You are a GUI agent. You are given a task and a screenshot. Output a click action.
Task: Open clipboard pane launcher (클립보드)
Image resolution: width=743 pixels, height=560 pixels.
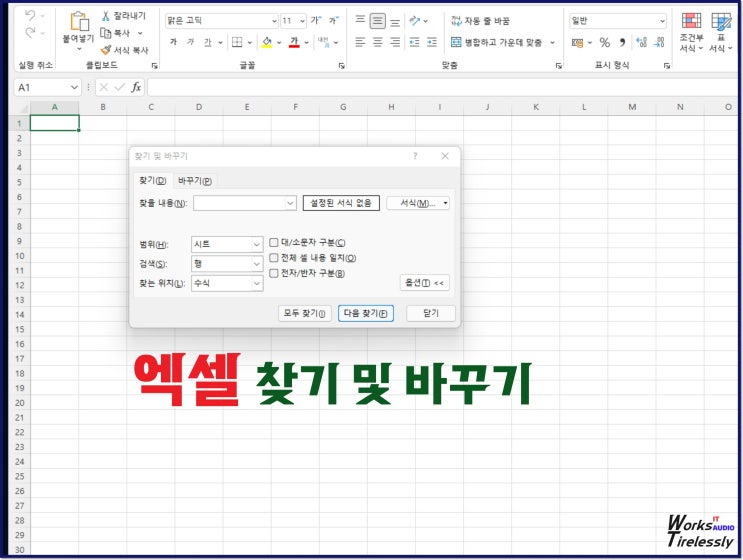[154, 66]
